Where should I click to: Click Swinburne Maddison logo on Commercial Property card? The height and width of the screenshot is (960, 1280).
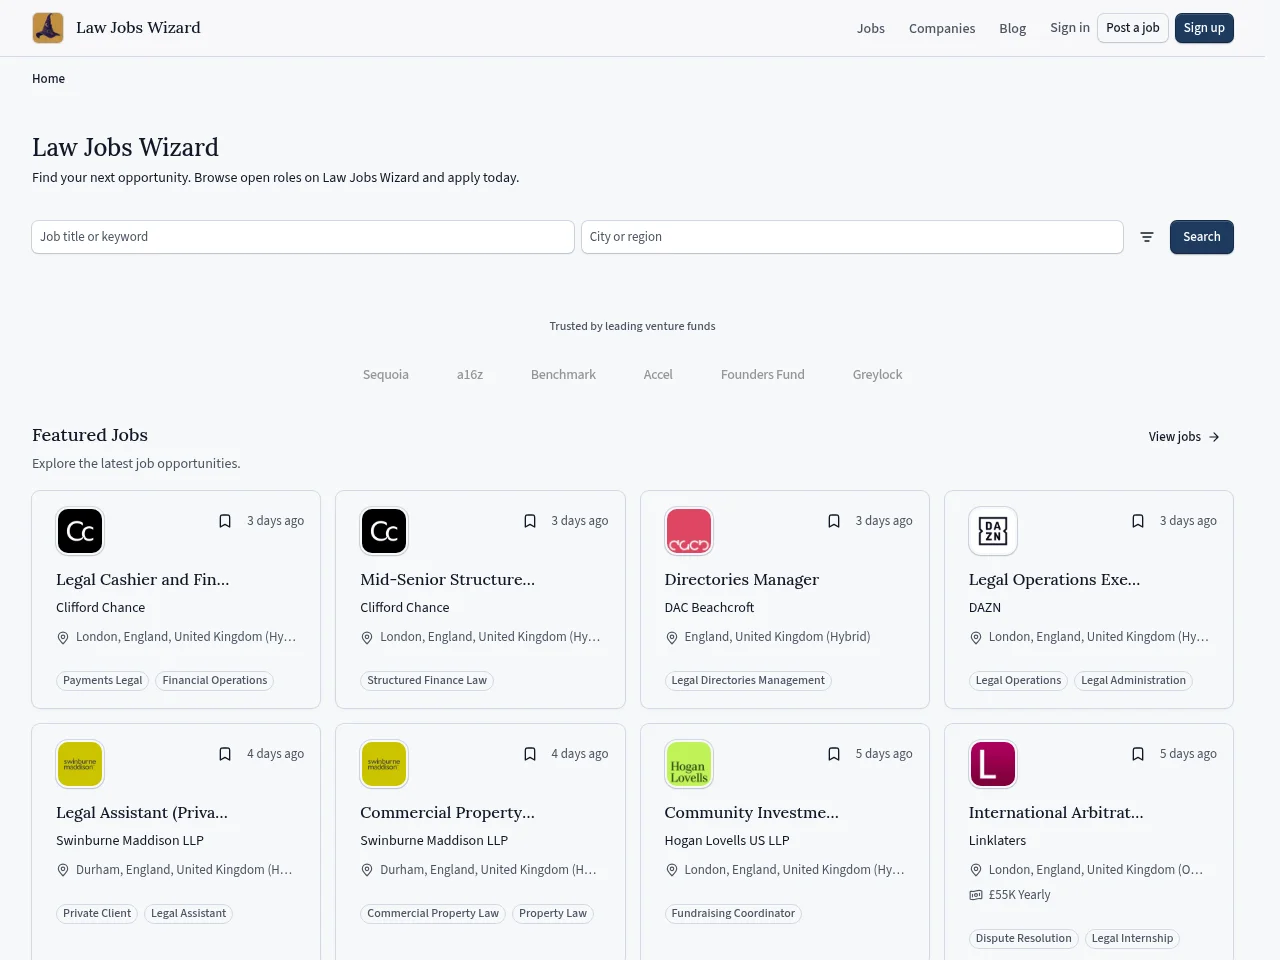point(384,764)
